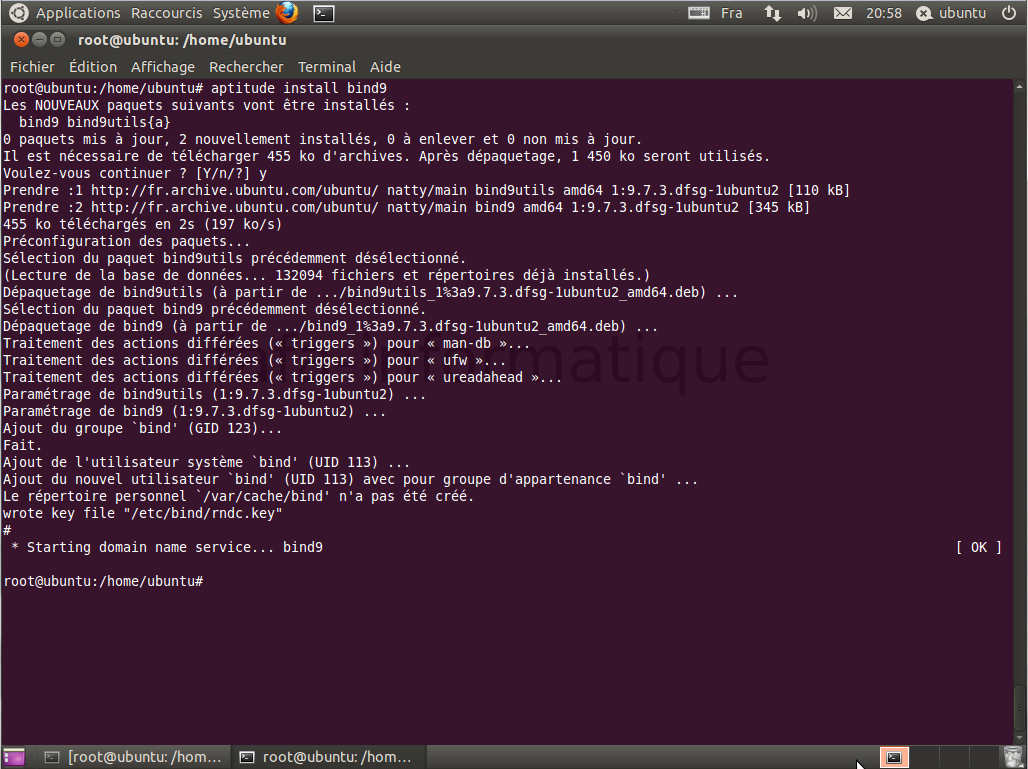Open the Rechercher menu
Screen dimensions: 1028x769
pos(246,67)
